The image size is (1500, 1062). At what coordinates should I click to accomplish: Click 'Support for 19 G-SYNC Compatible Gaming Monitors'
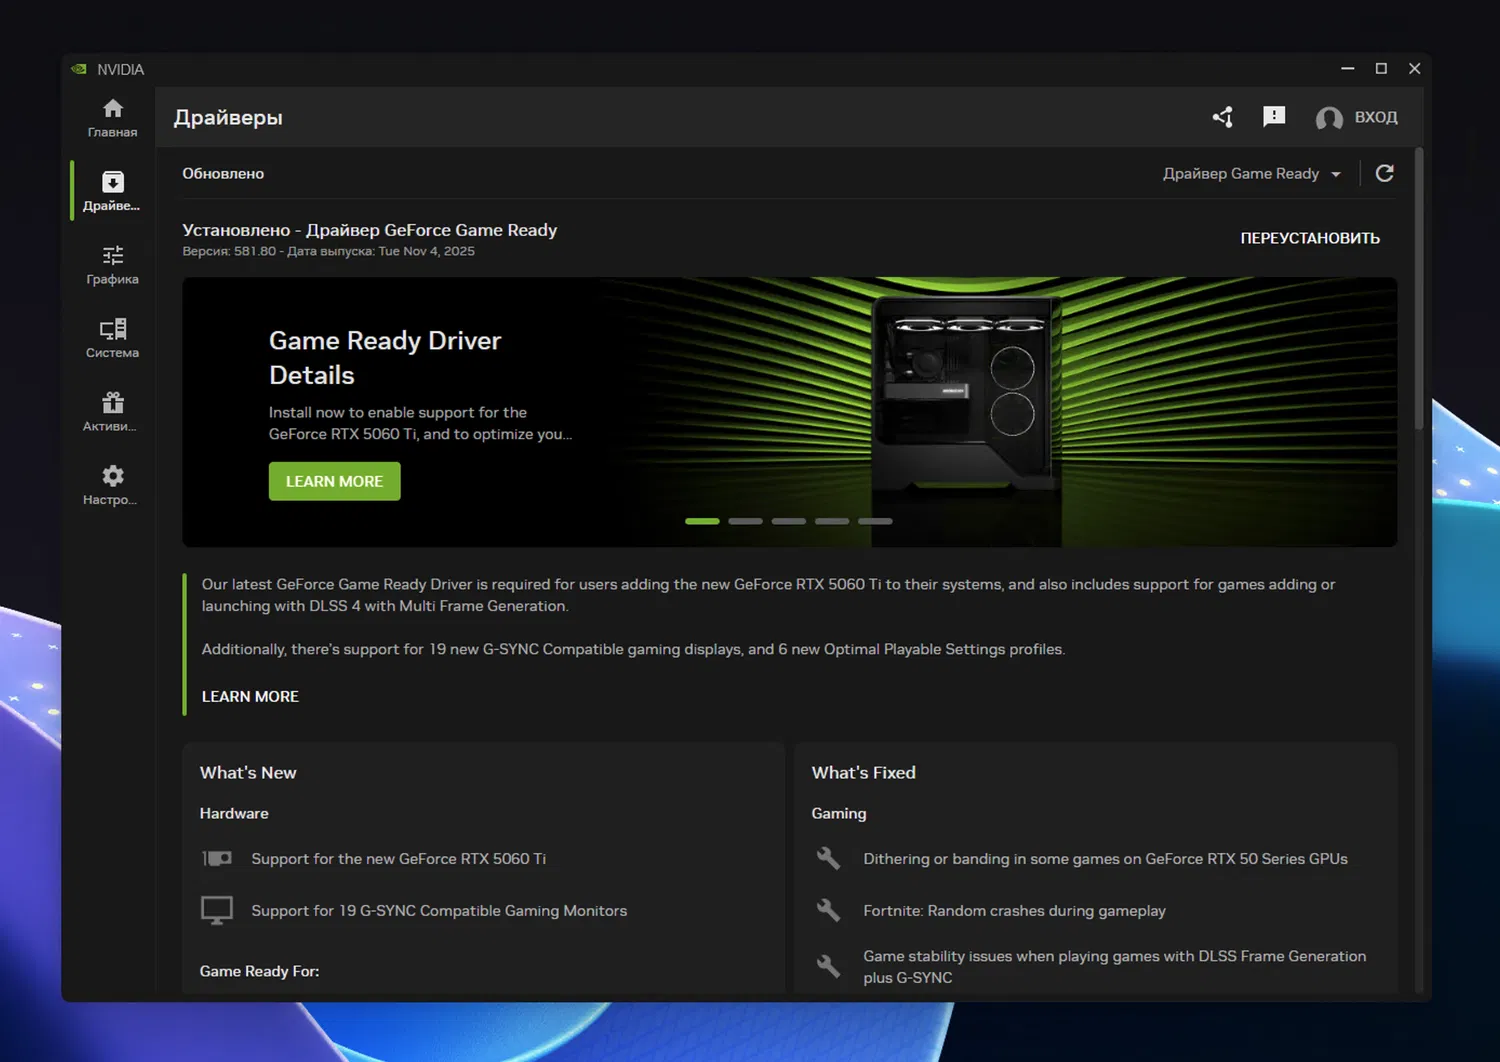click(x=439, y=910)
